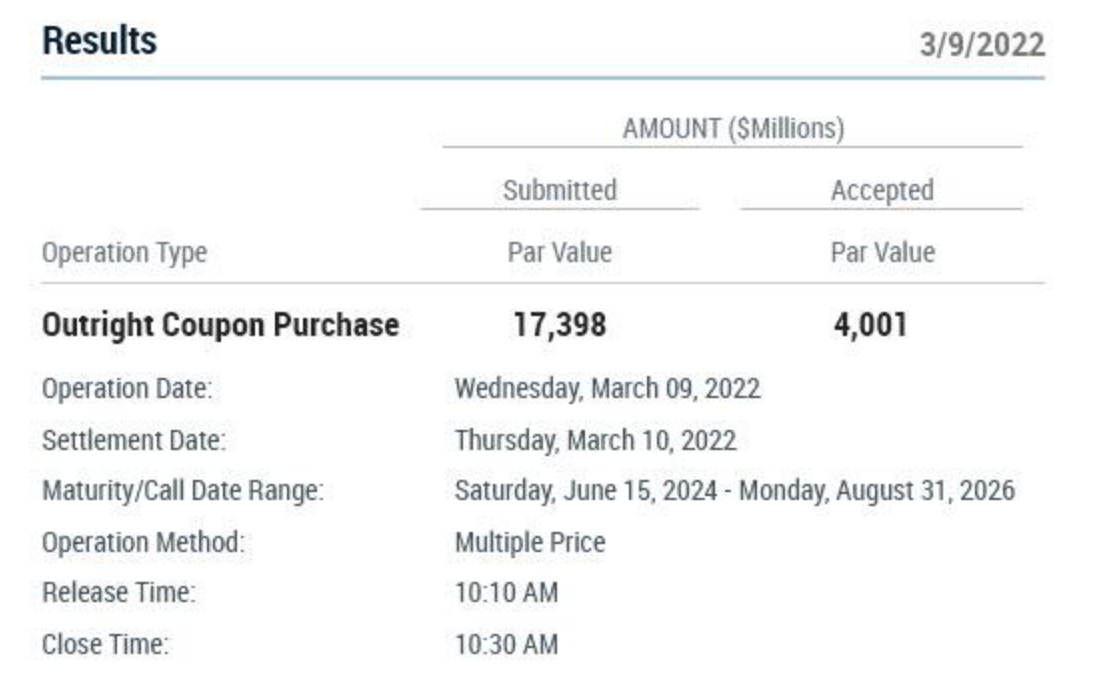Open the Outright Coupon Purchase row title
Viewport: 1104px width, 686px height.
(220, 325)
